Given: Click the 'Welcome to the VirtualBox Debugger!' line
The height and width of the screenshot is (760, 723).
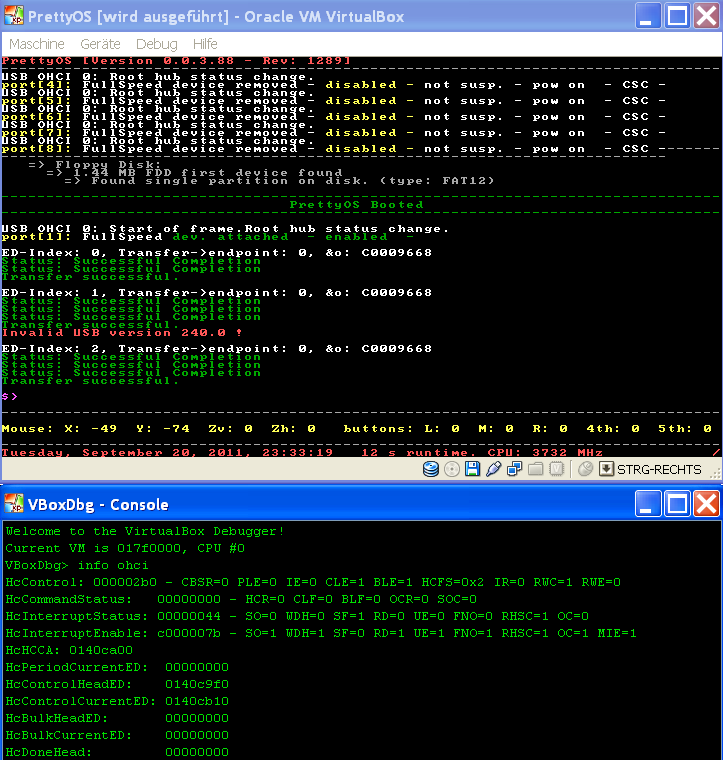Looking at the screenshot, I should (145, 531).
